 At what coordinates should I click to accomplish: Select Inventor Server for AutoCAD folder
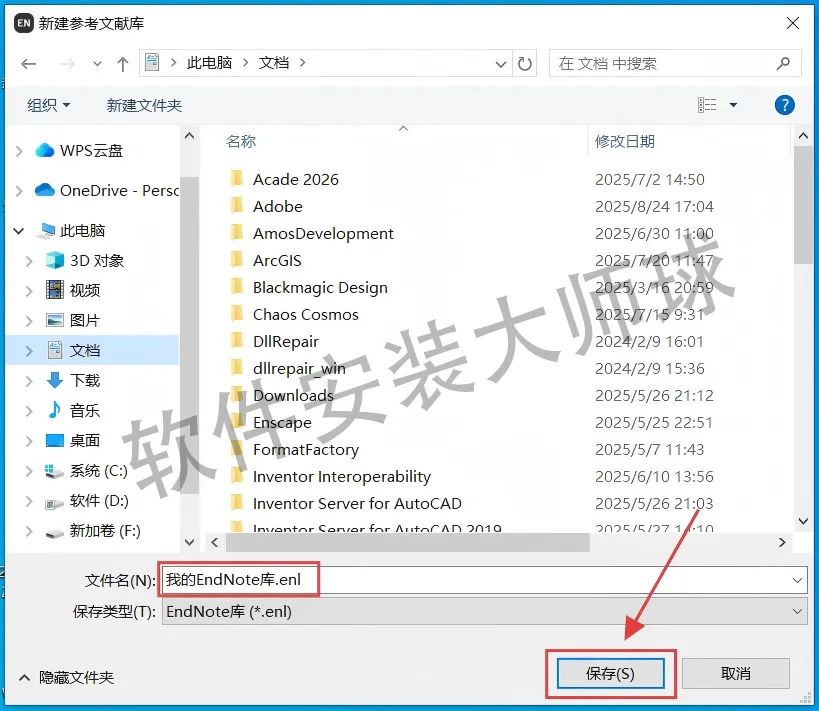pos(346,504)
